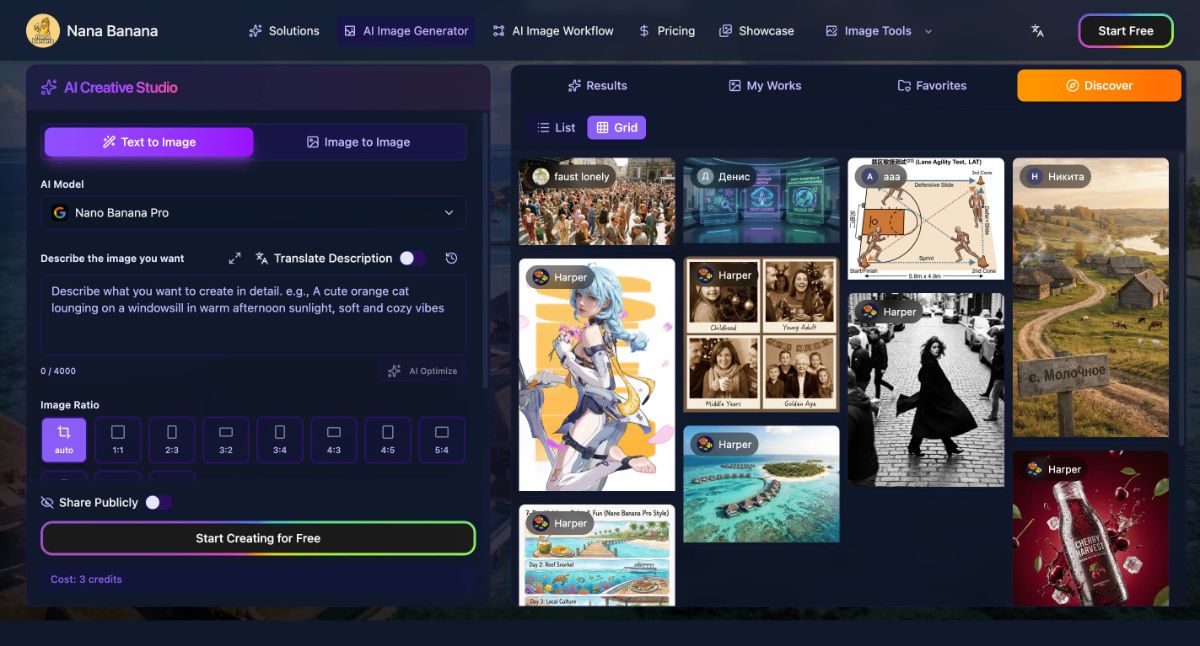Click the language translate icon in header
The height and width of the screenshot is (646, 1200).
pyautogui.click(x=1037, y=31)
